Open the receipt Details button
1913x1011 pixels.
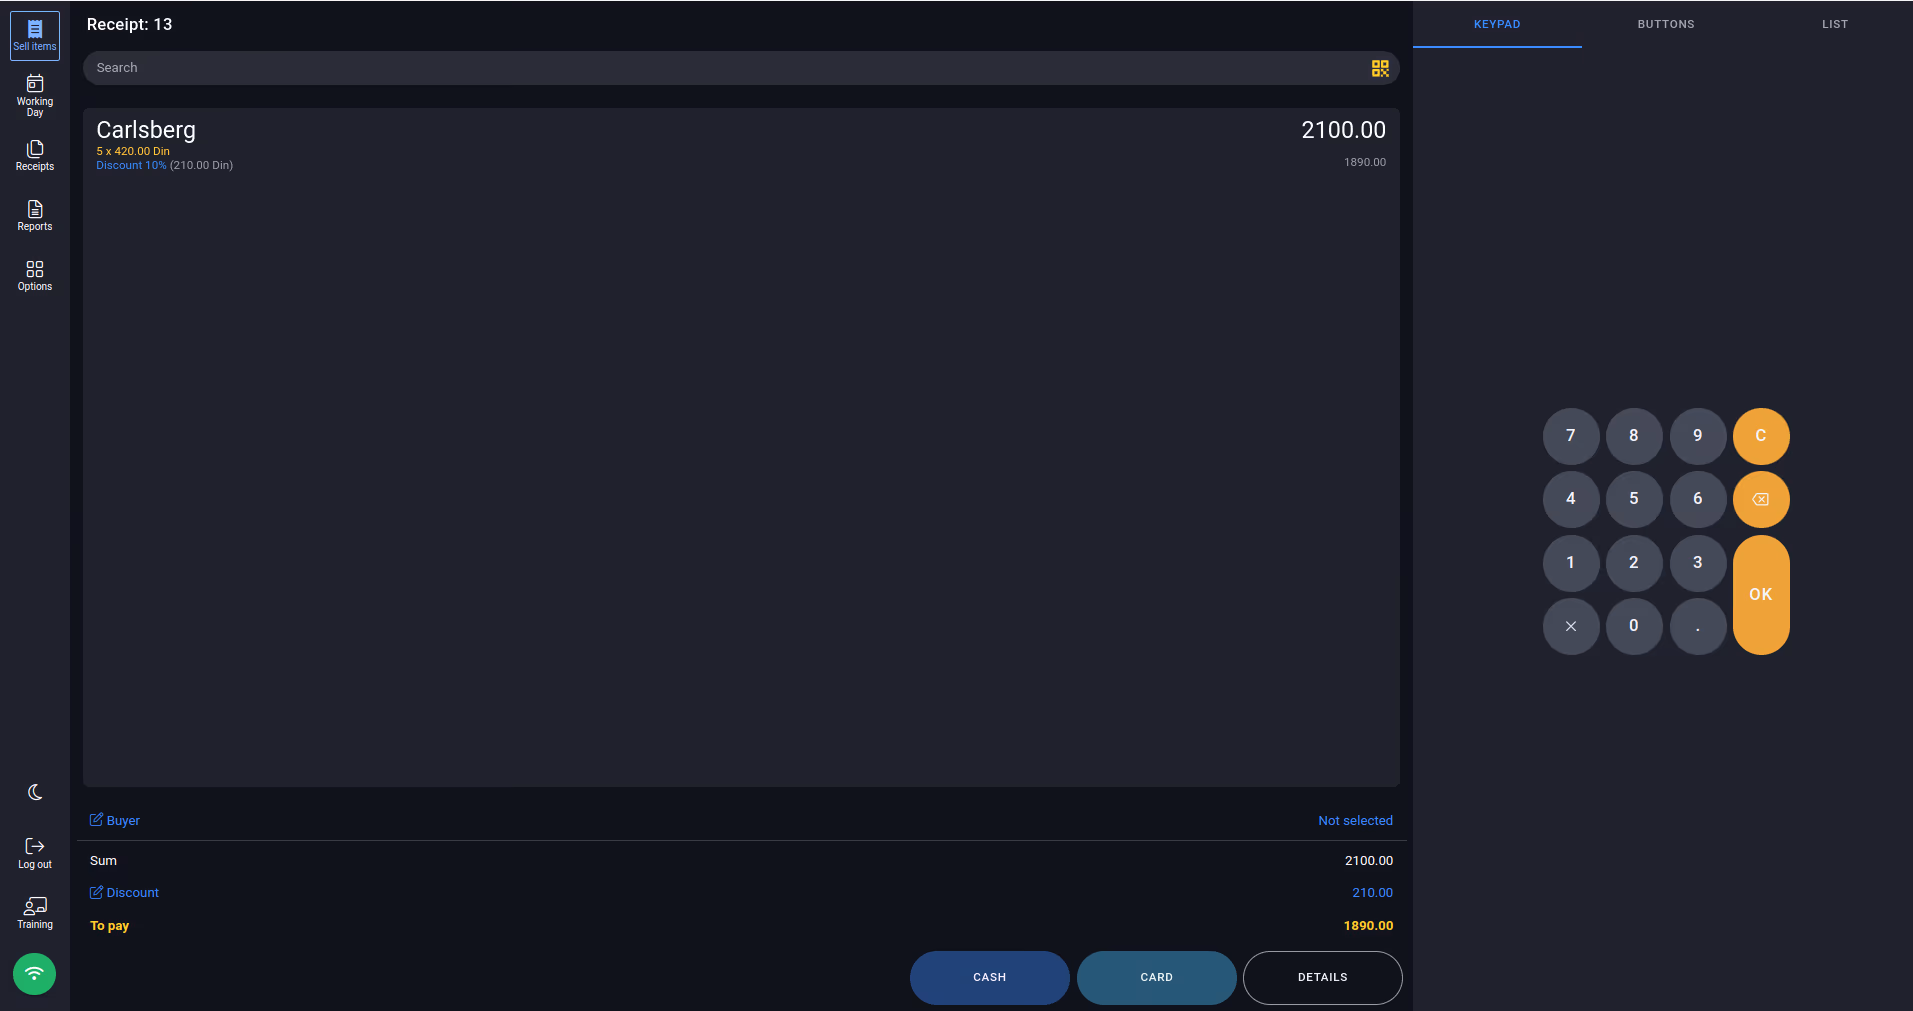1323,977
